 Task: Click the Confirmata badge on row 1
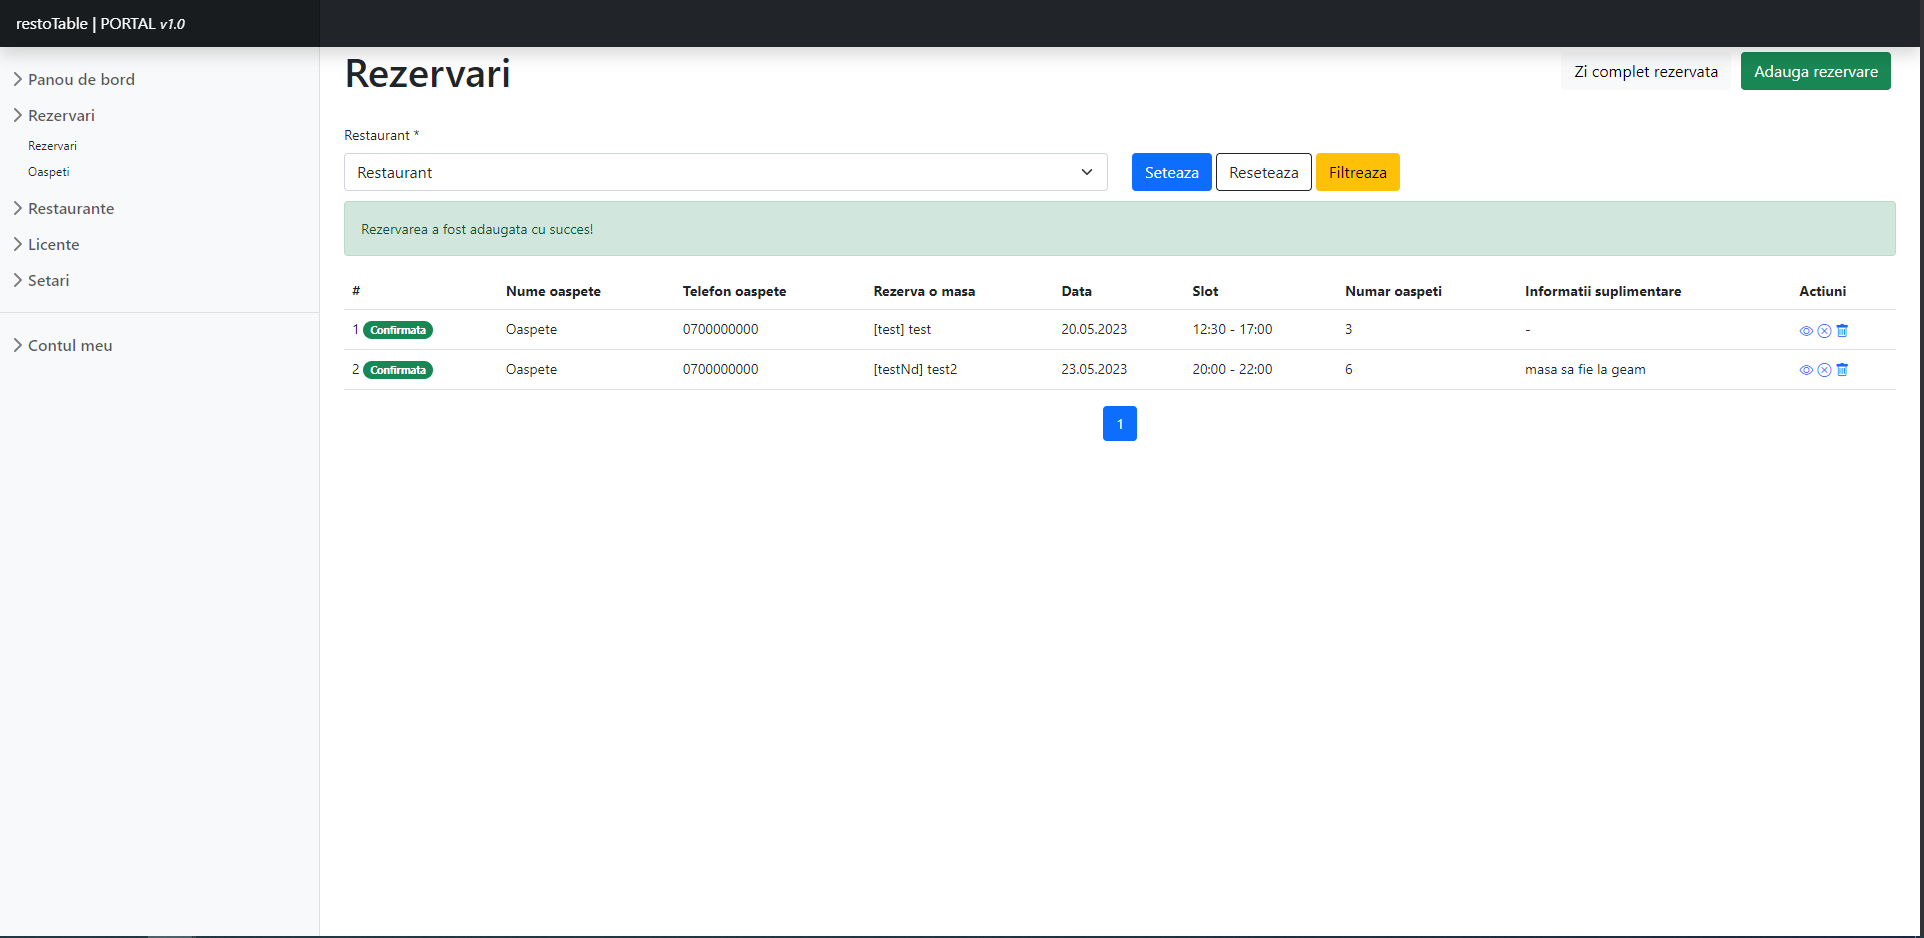click(398, 330)
